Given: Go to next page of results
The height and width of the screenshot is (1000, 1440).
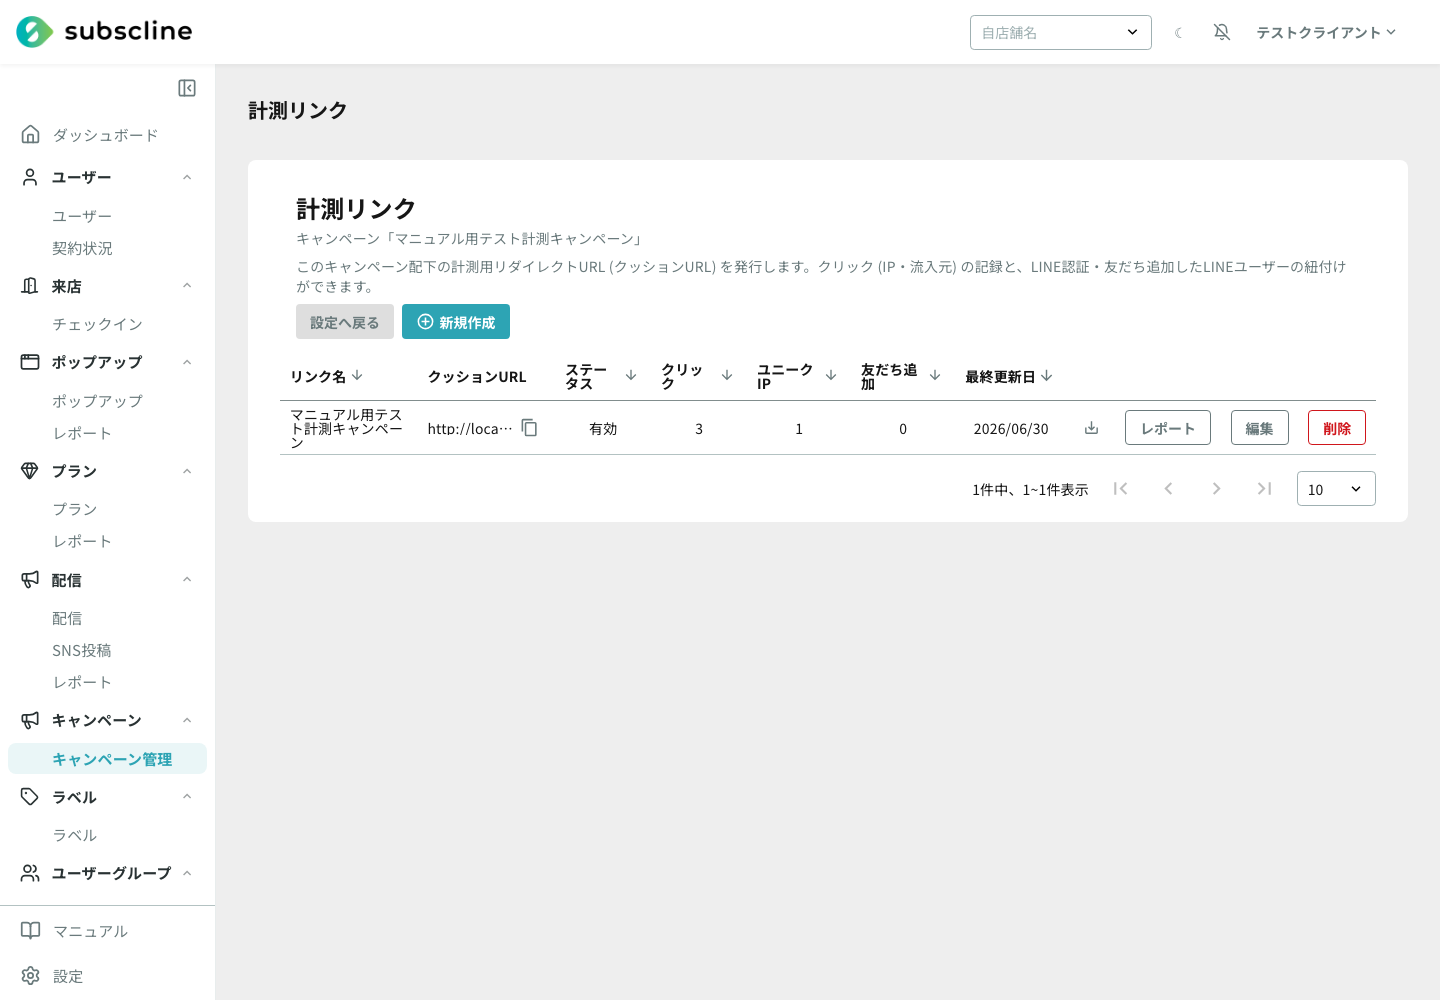Looking at the screenshot, I should (1216, 488).
